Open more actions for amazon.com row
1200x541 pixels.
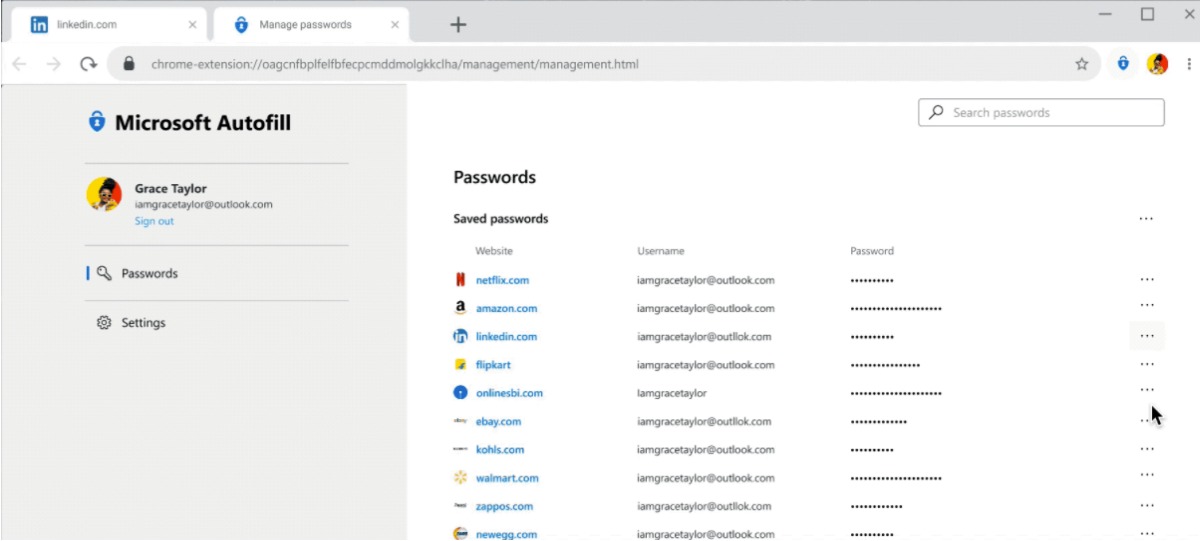[1147, 306]
